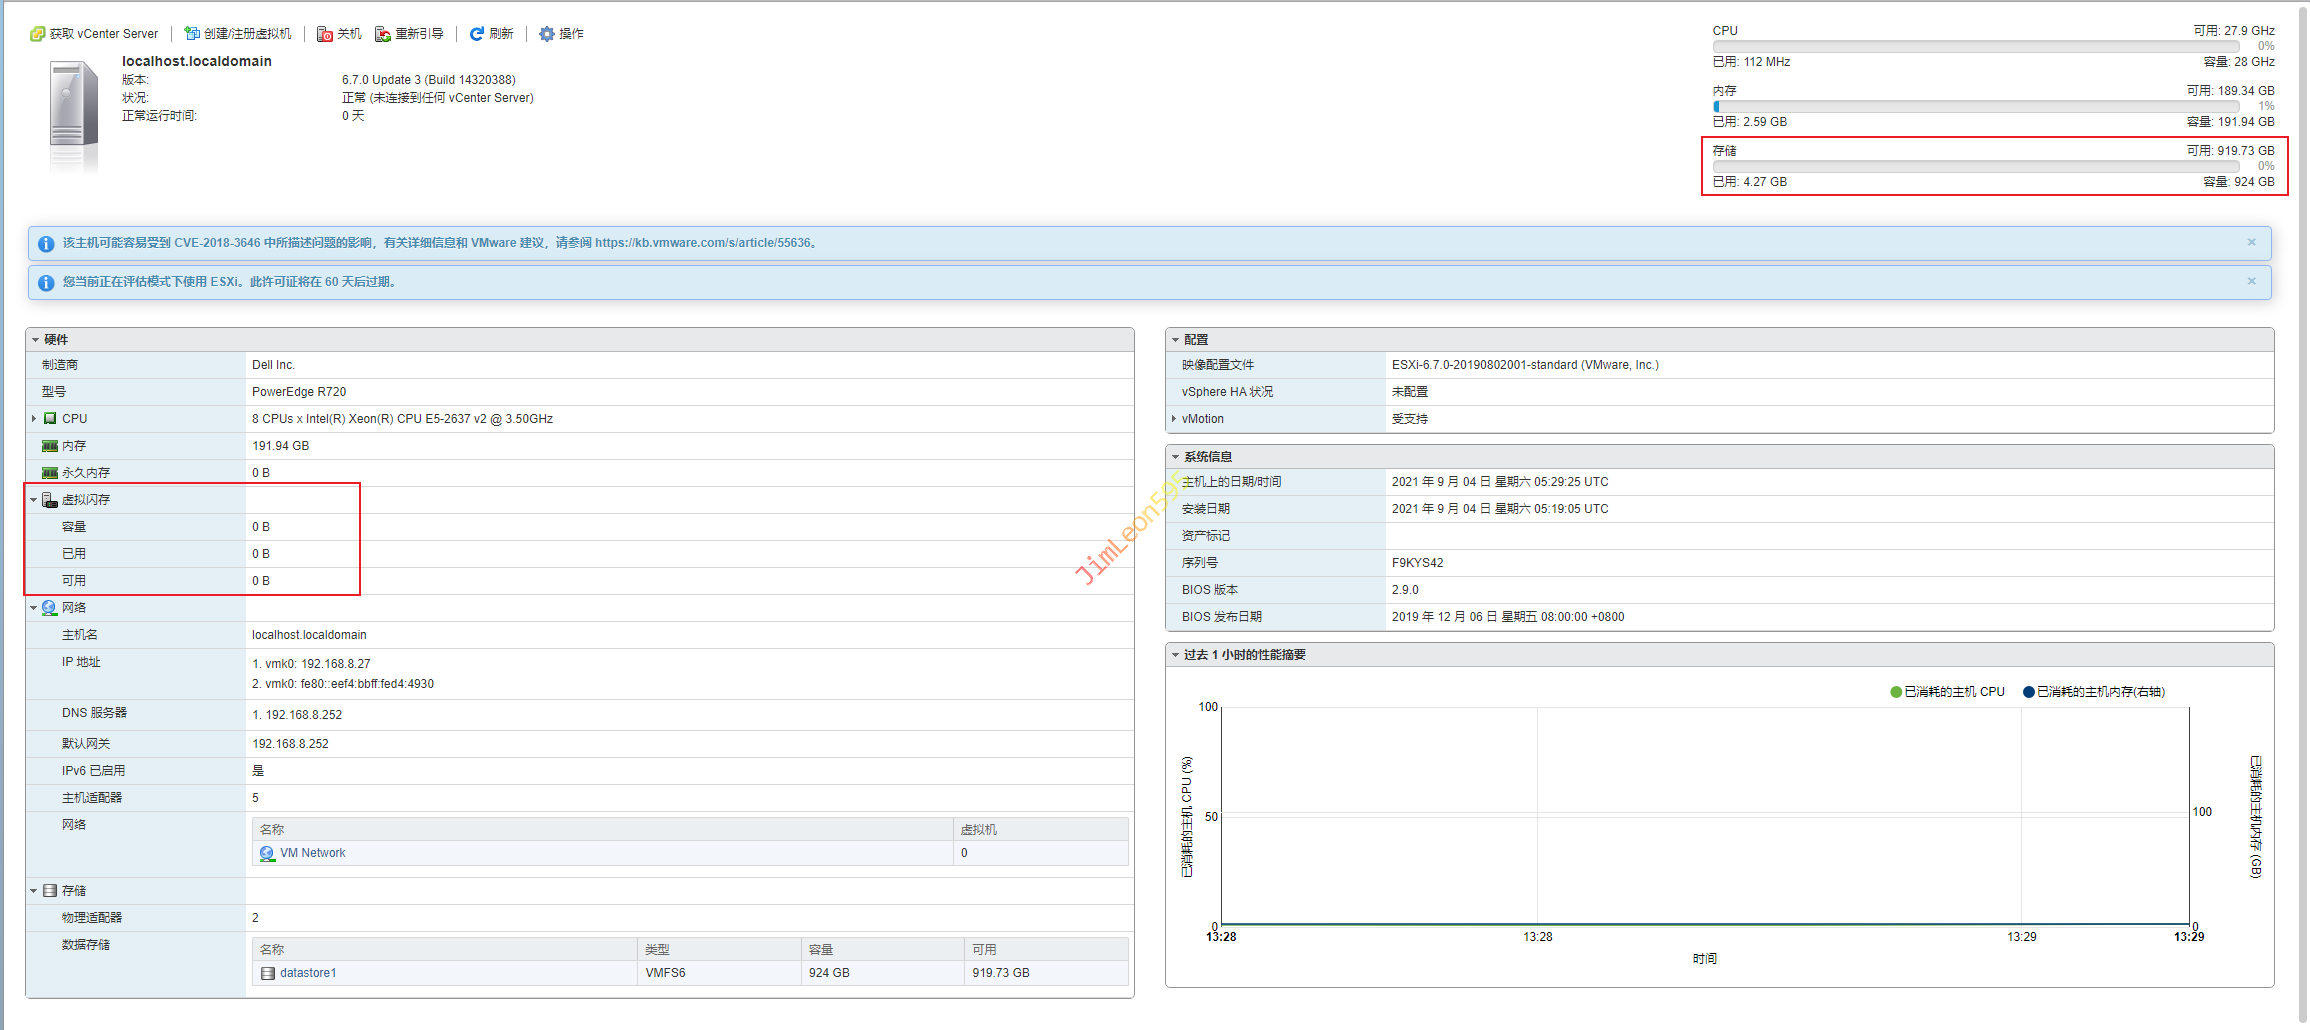The width and height of the screenshot is (2310, 1030).
Task: Dismiss the CVE-2018-3646 warning banner
Action: (2251, 242)
